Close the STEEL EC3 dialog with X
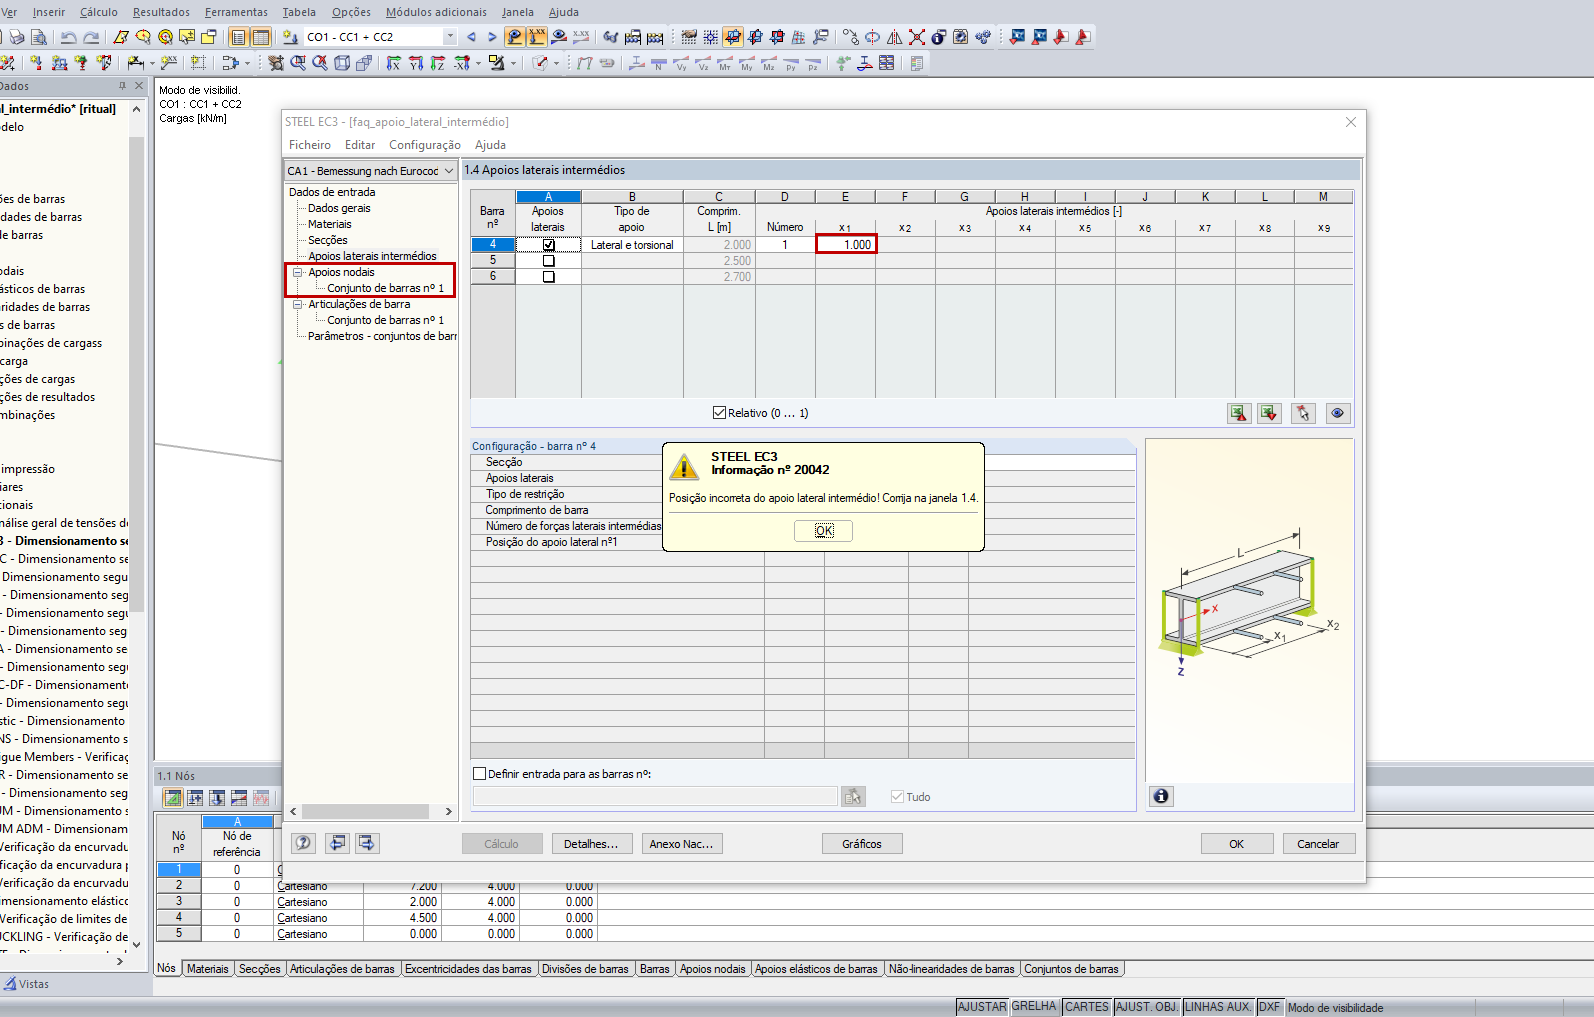The width and height of the screenshot is (1594, 1017). click(x=1351, y=122)
